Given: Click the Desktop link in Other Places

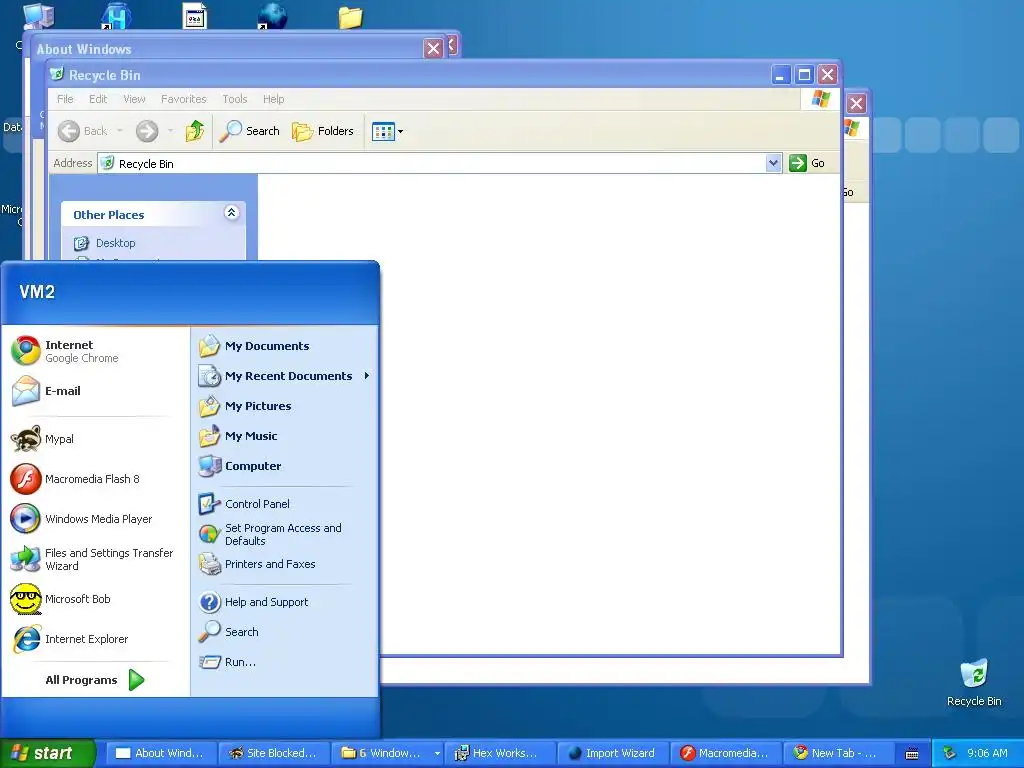Looking at the screenshot, I should tap(116, 243).
